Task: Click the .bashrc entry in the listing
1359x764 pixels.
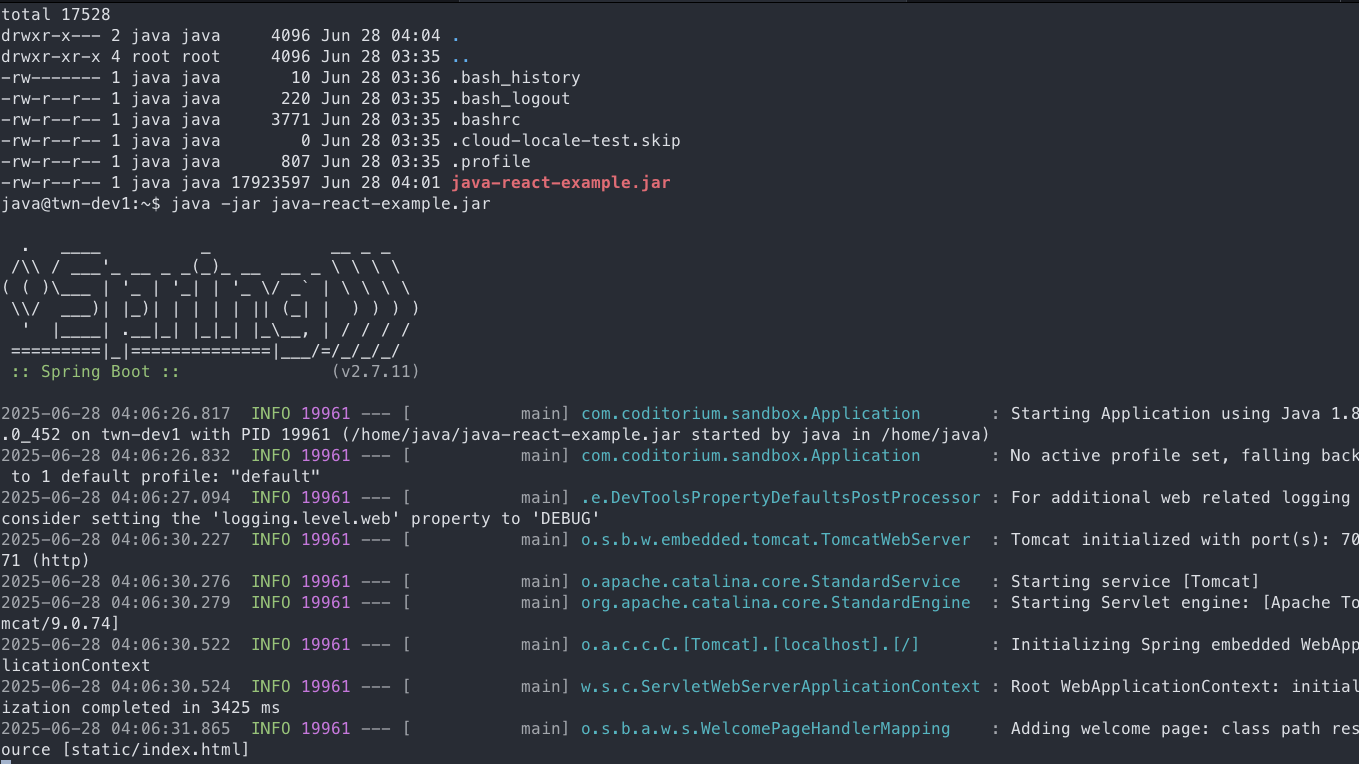Action: tap(486, 119)
